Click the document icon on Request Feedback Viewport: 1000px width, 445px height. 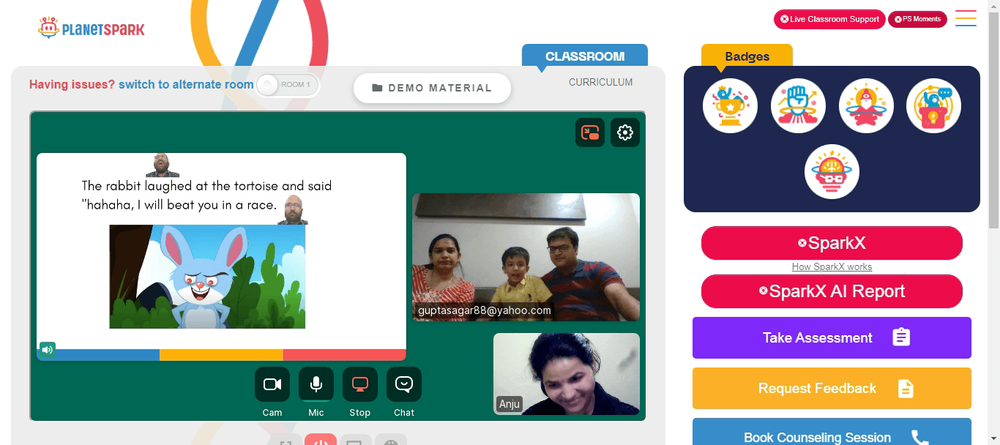click(906, 388)
